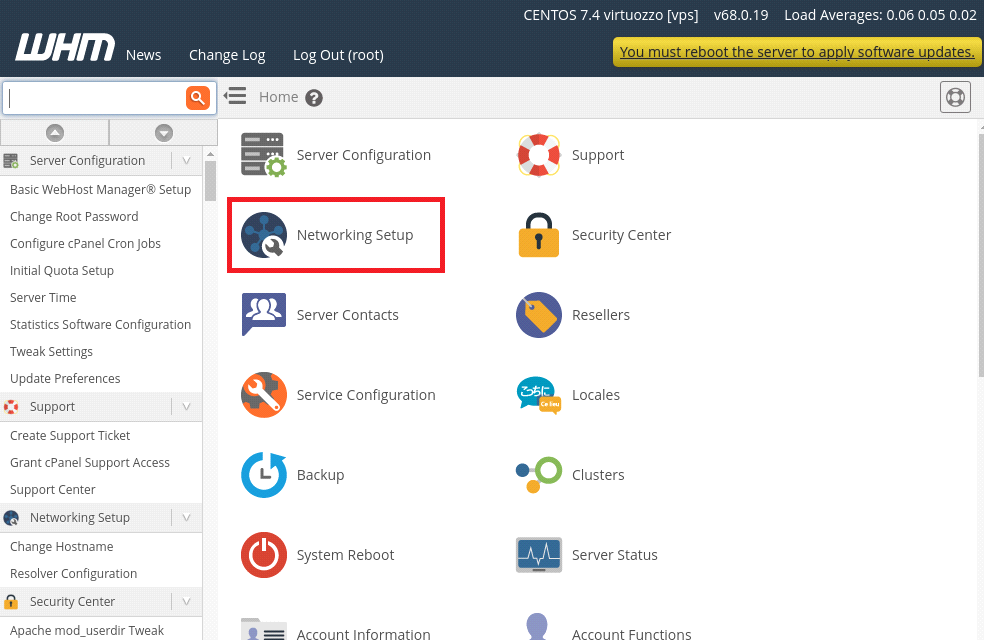The width and height of the screenshot is (984, 640).
Task: Open the Networking Setup main icon
Action: pyautogui.click(x=264, y=235)
